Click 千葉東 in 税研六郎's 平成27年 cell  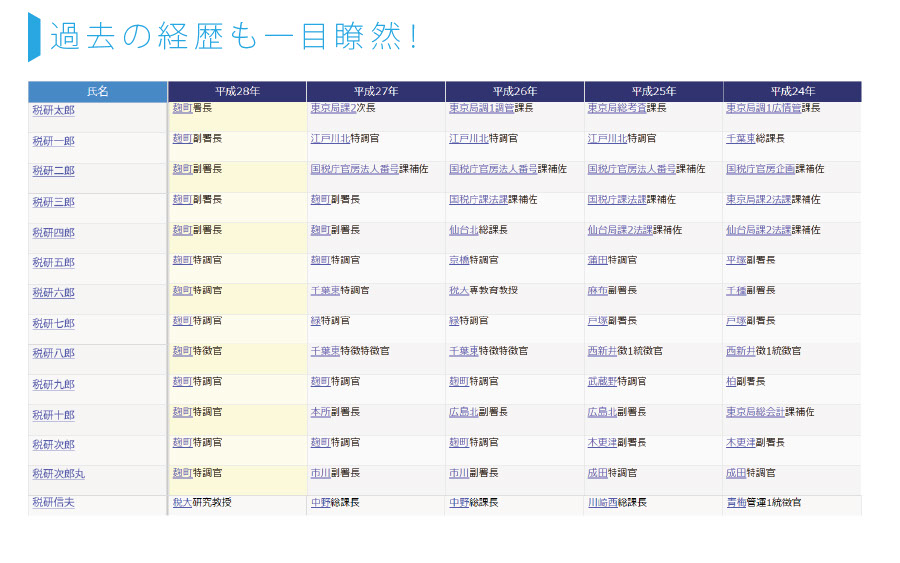coord(325,290)
